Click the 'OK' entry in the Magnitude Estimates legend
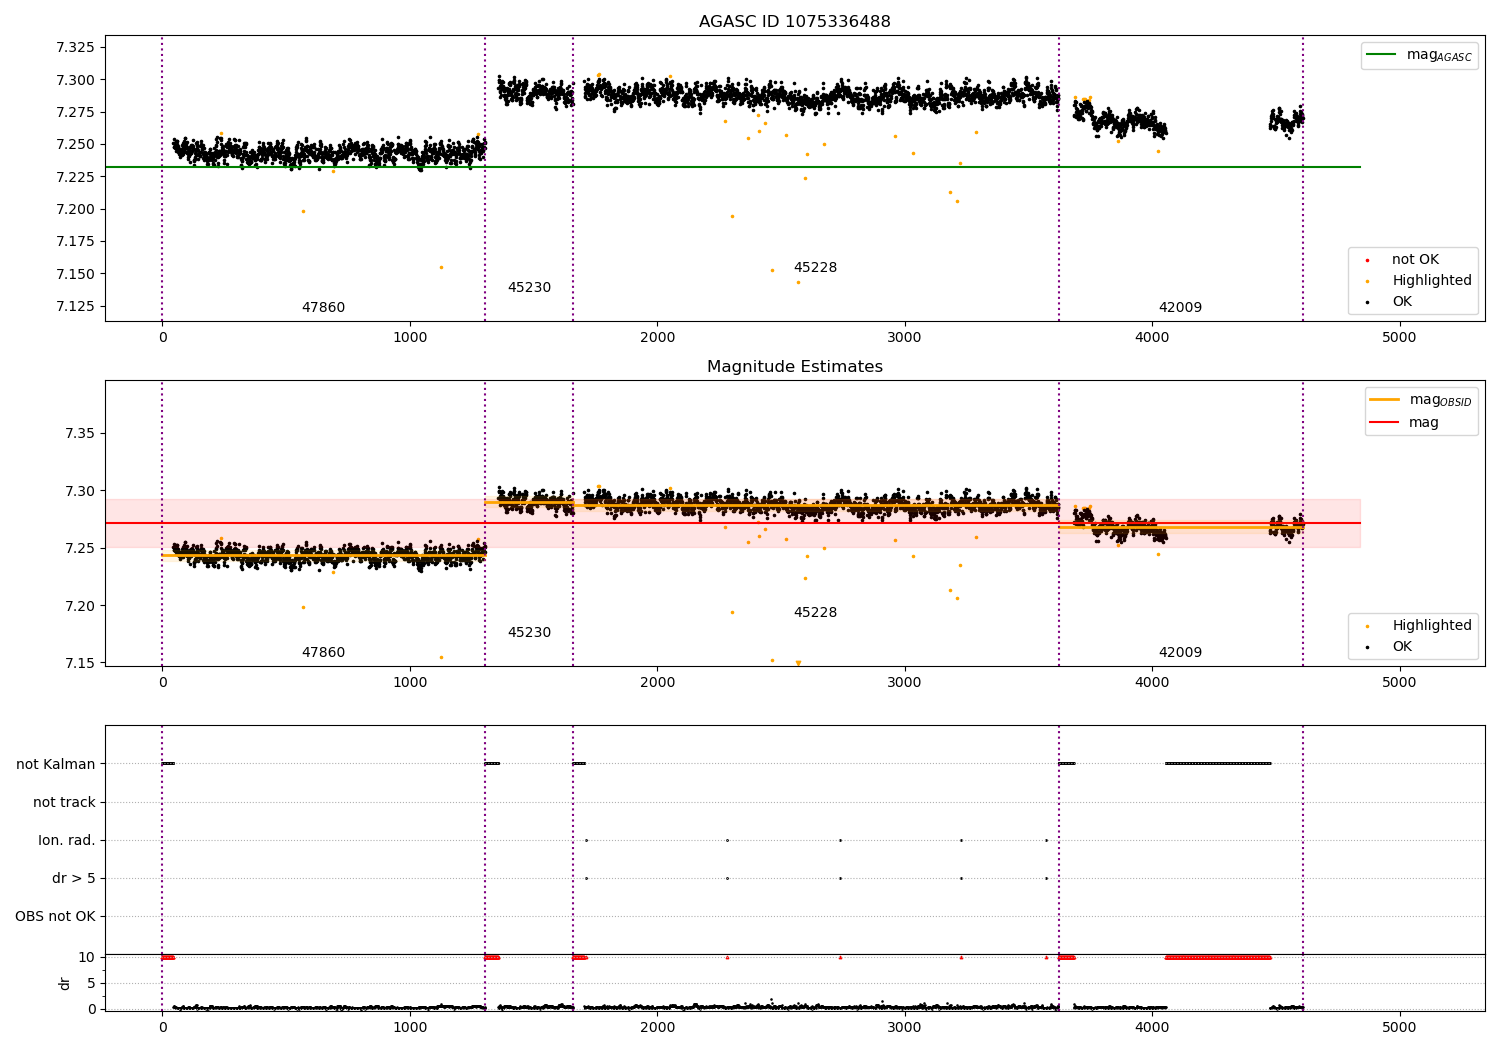This screenshot has width=1500, height=1050. pyautogui.click(x=1402, y=647)
